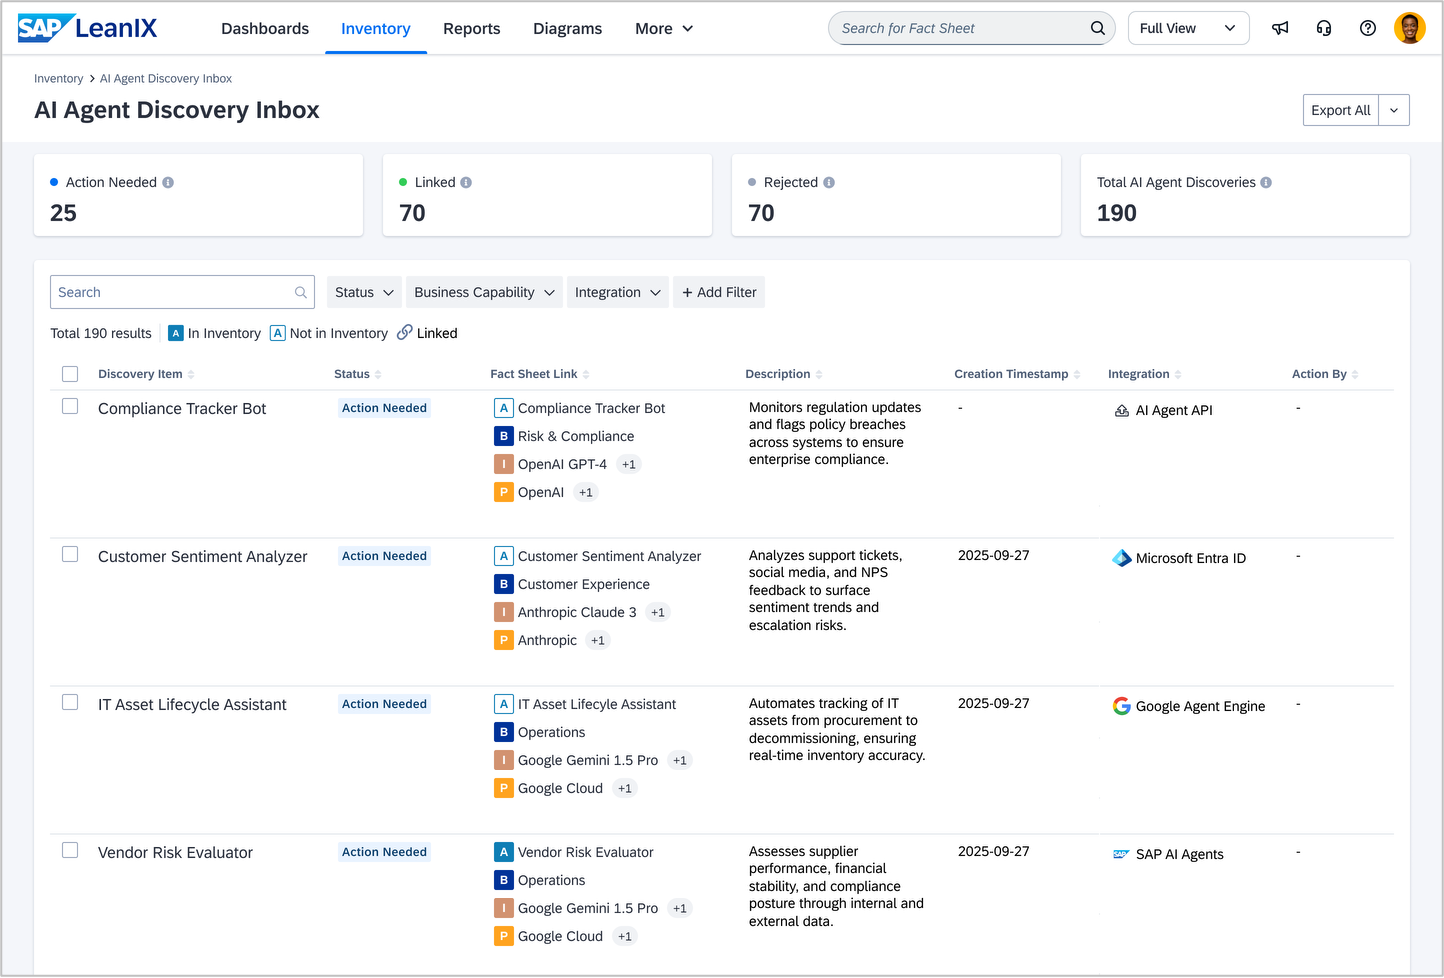The width and height of the screenshot is (1444, 978).
Task: Click the info icon next to Action Needed
Action: [168, 183]
